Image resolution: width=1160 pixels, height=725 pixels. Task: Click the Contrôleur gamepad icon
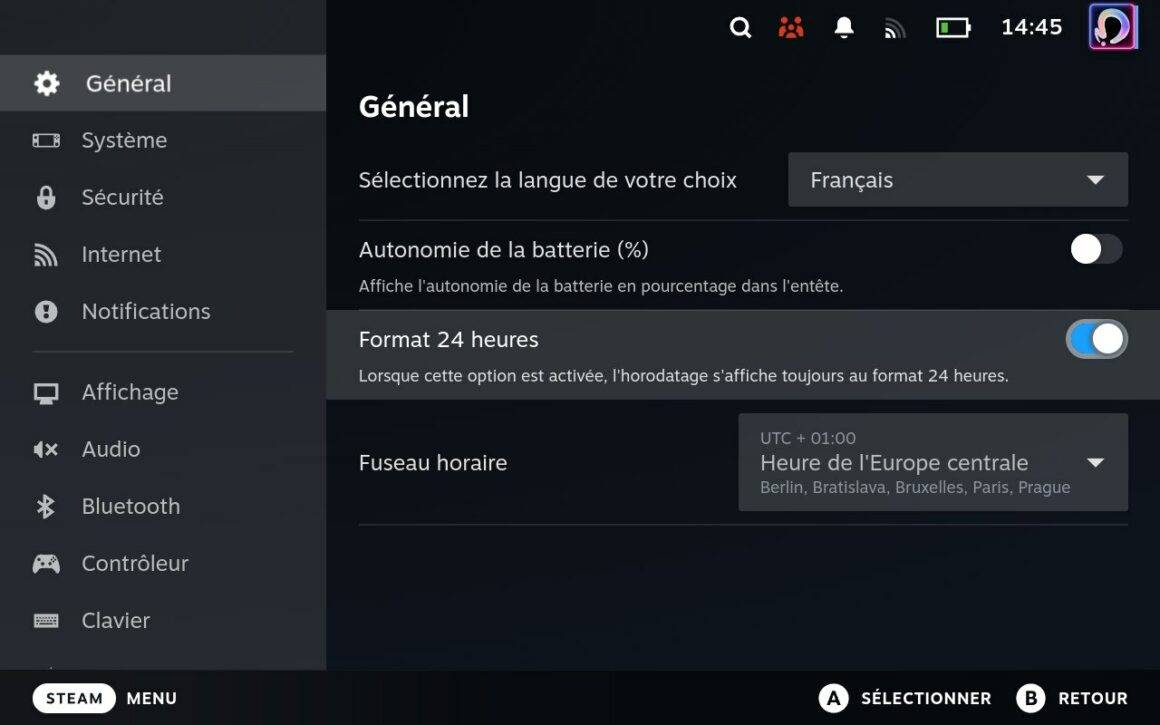tap(46, 564)
